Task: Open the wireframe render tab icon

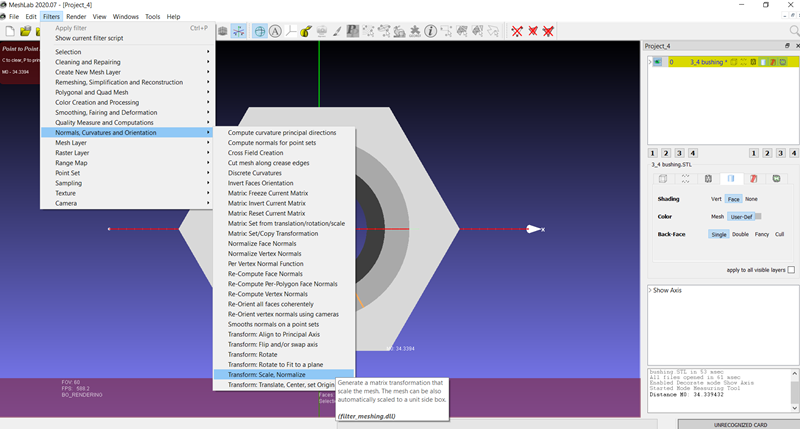Action: point(708,179)
